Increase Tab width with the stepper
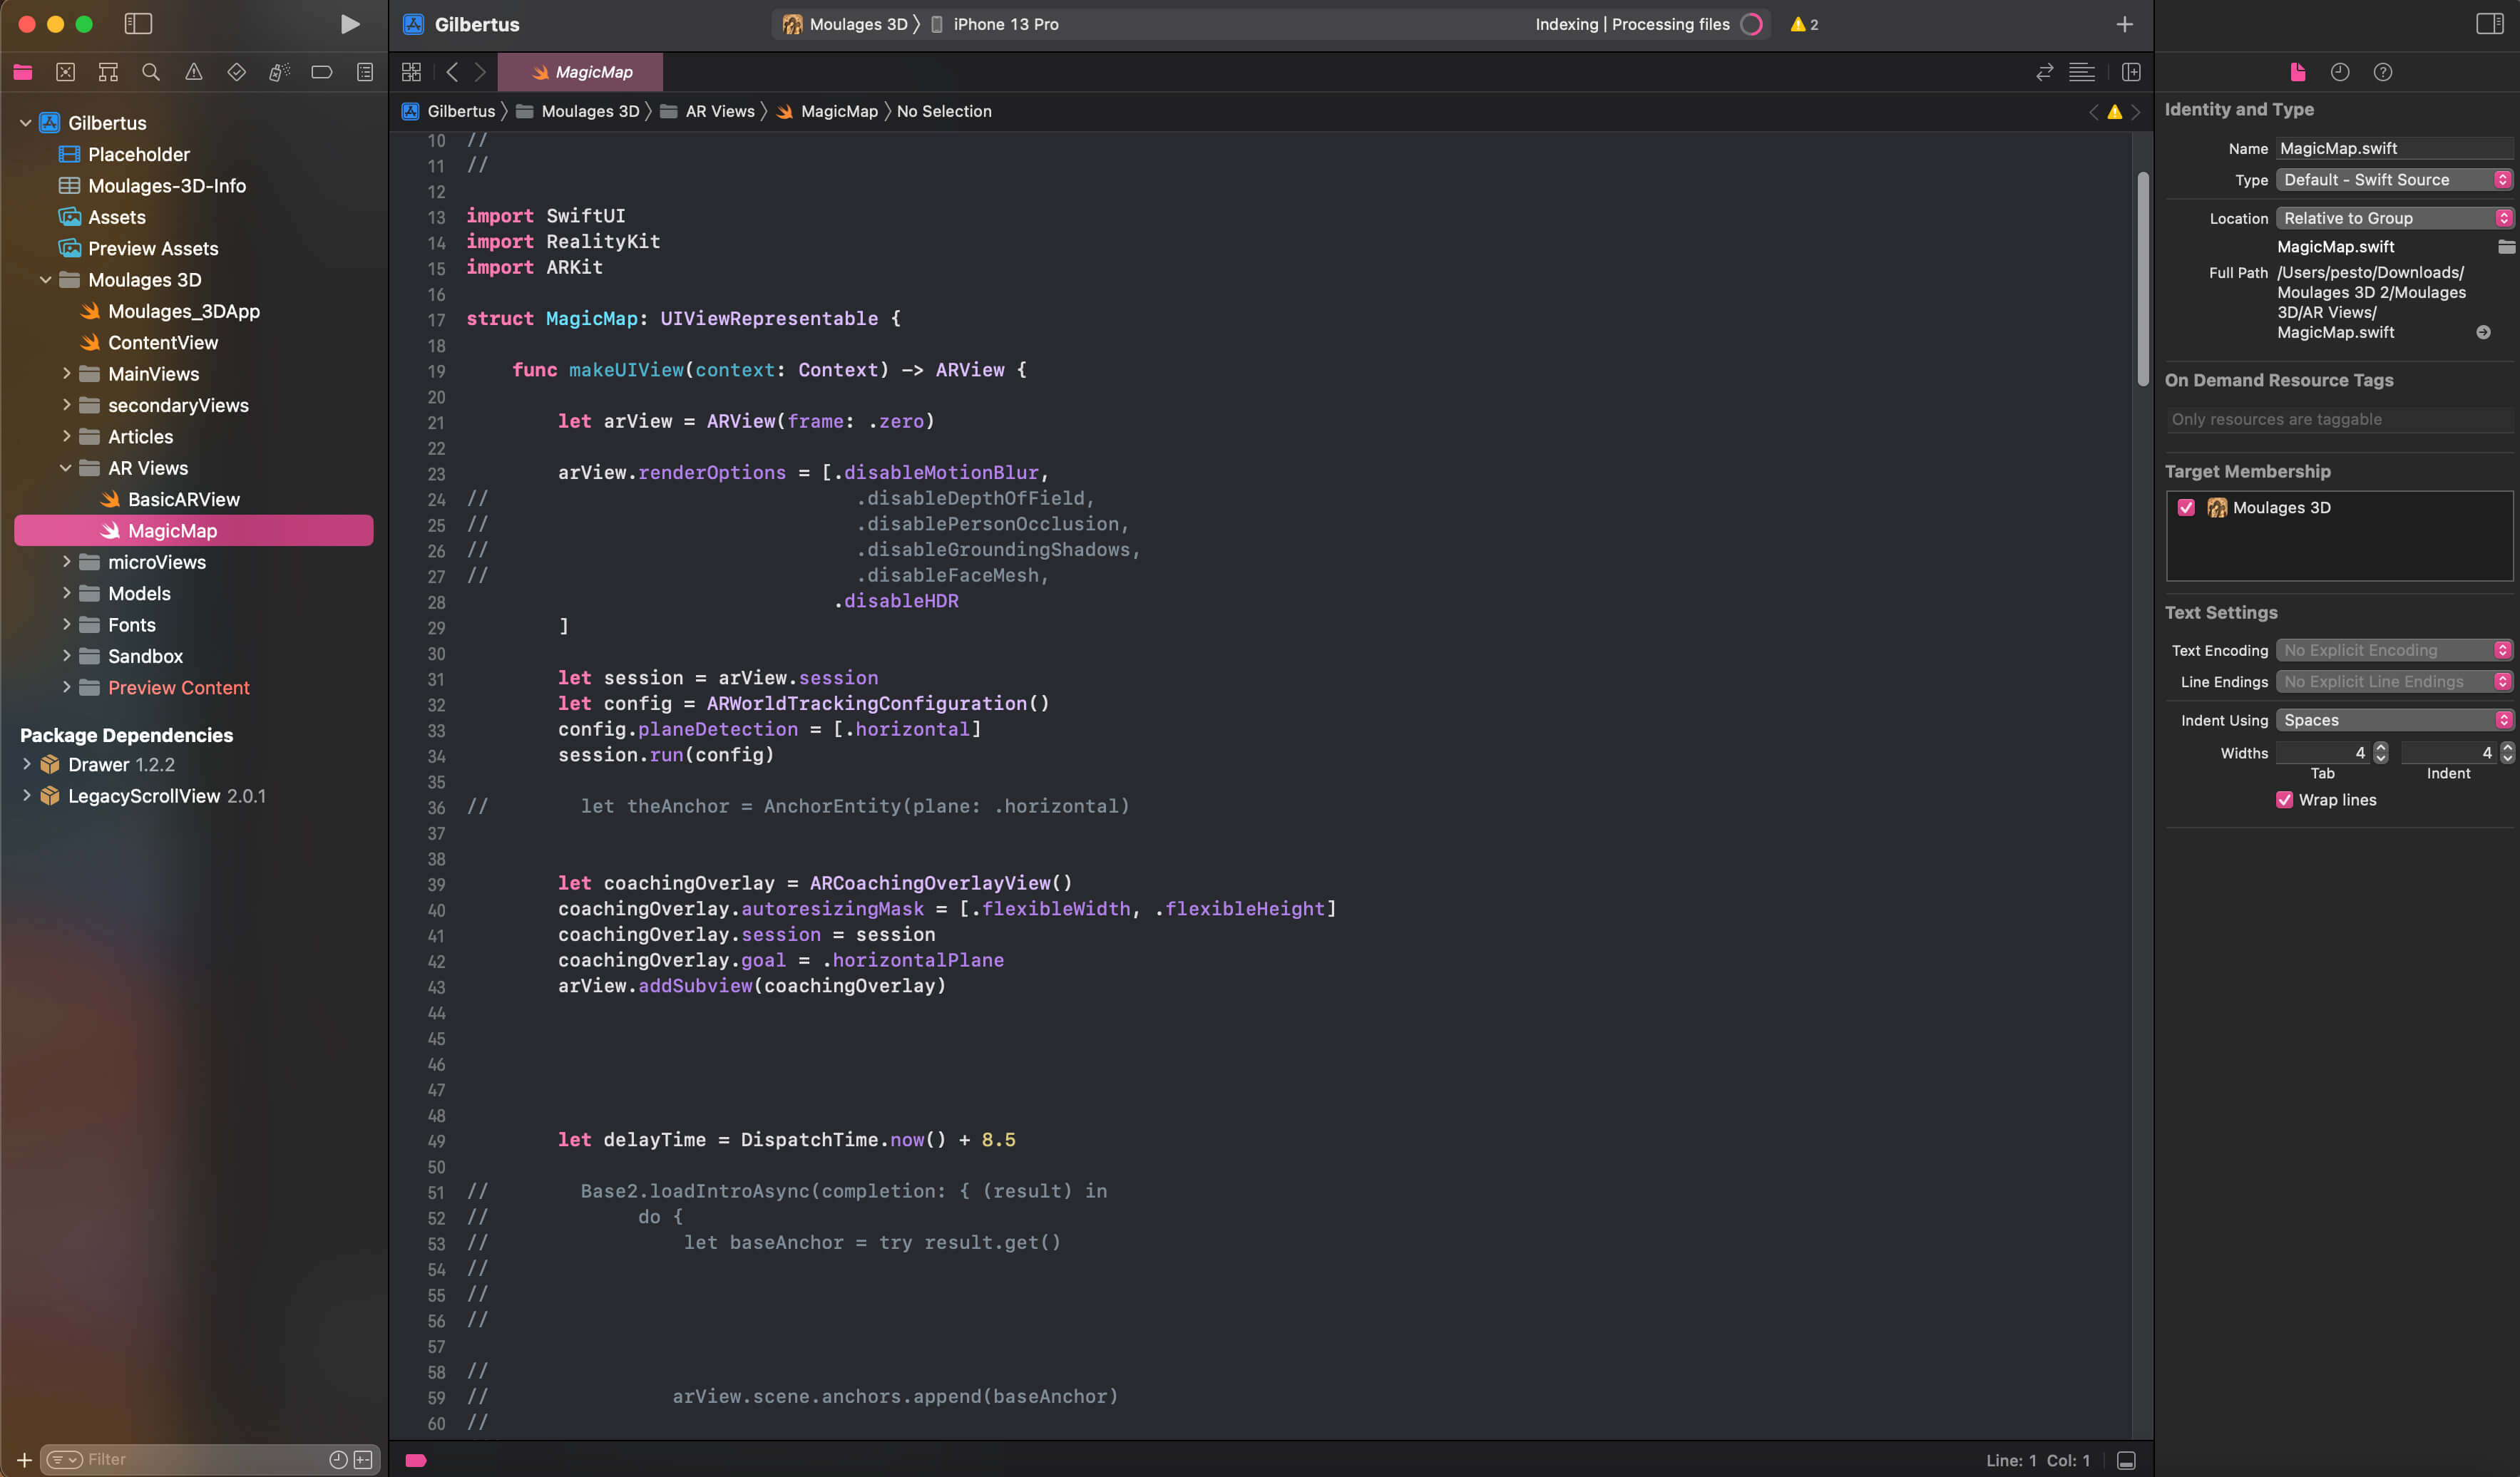This screenshot has width=2520, height=1477. point(2380,748)
